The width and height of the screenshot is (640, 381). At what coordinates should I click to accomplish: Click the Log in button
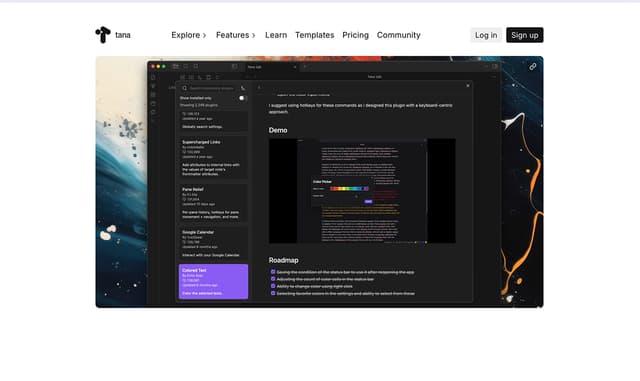486,35
